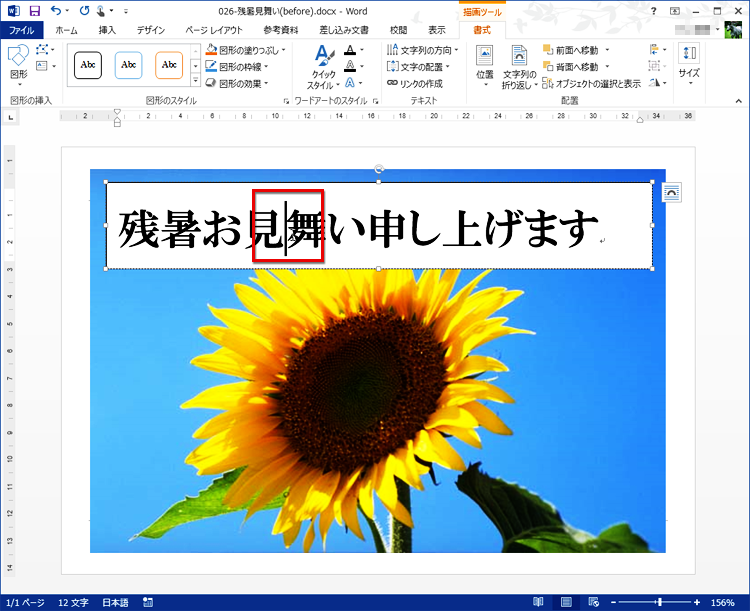Click the text fill A icon

pyautogui.click(x=350, y=50)
